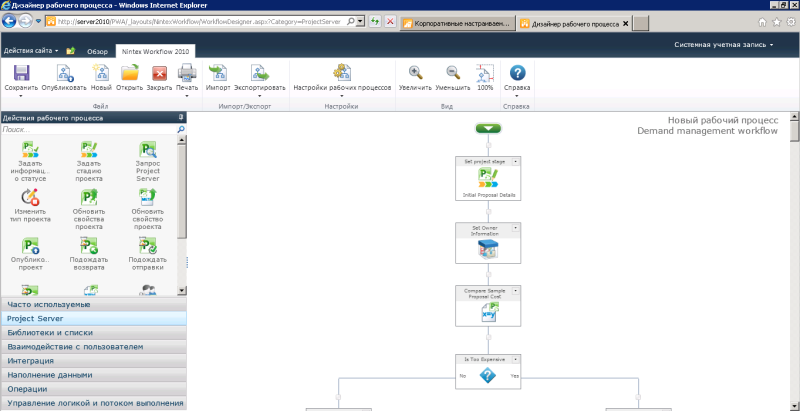Viewport: 800px width, 411px height.
Task: Select Задать информац. о статусе action
Action: click(30, 162)
